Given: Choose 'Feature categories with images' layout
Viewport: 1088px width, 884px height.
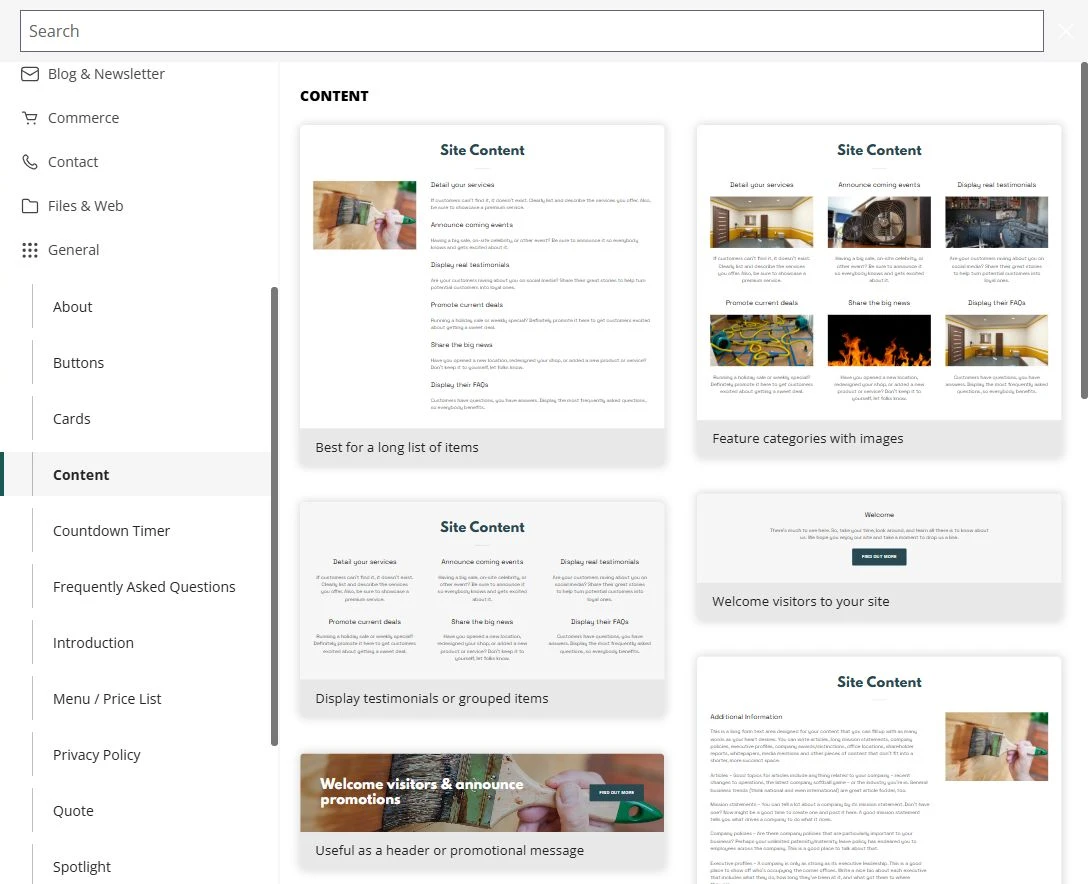Looking at the screenshot, I should [879, 291].
